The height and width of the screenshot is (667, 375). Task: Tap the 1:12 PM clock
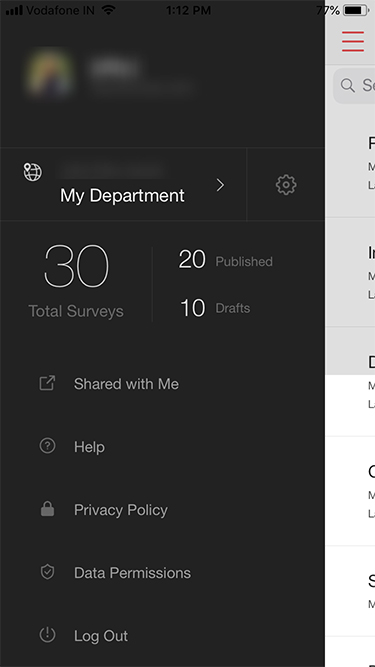pyautogui.click(x=188, y=10)
